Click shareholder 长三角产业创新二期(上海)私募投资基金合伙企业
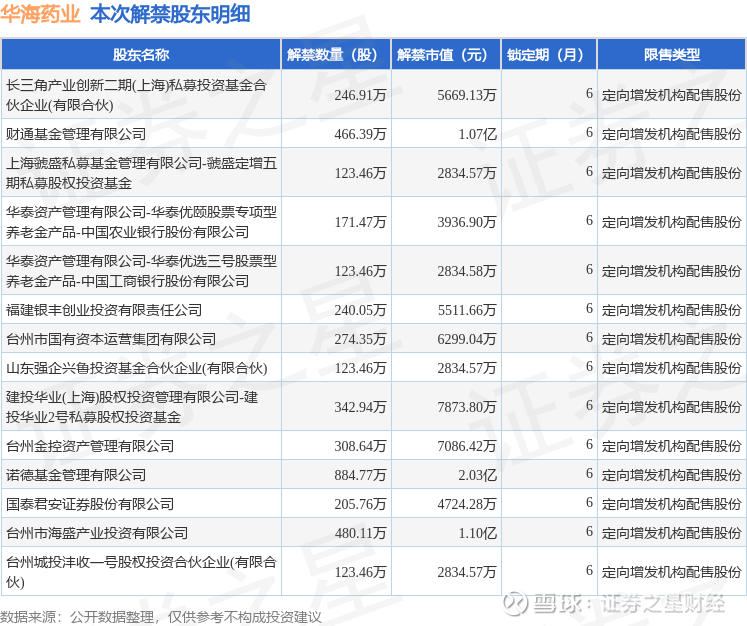This screenshot has width=747, height=626. [136, 95]
